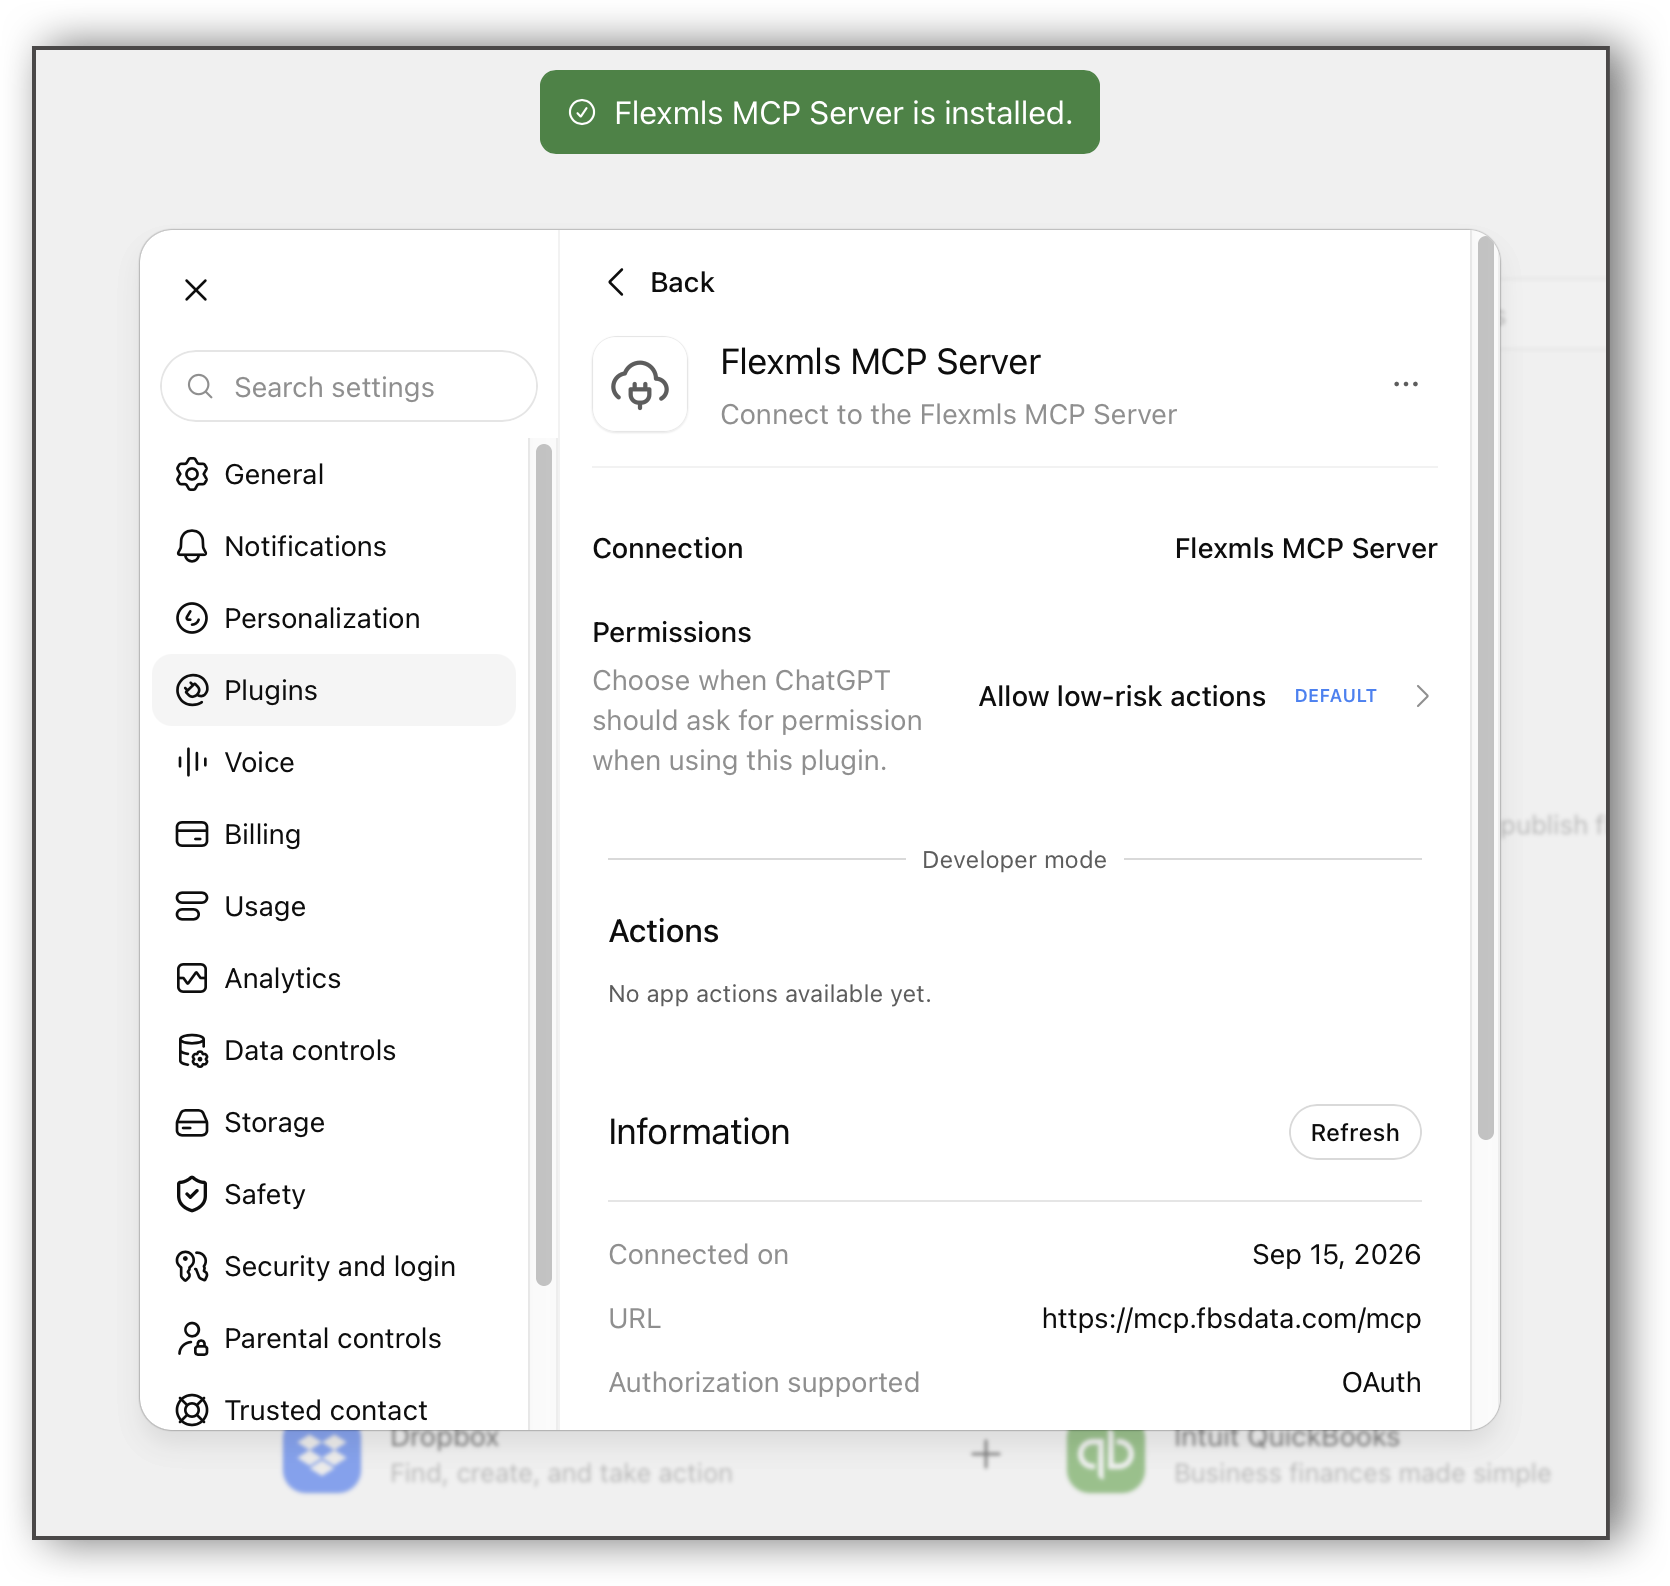
Task: Click the Voice waveform icon
Action: pos(192,762)
